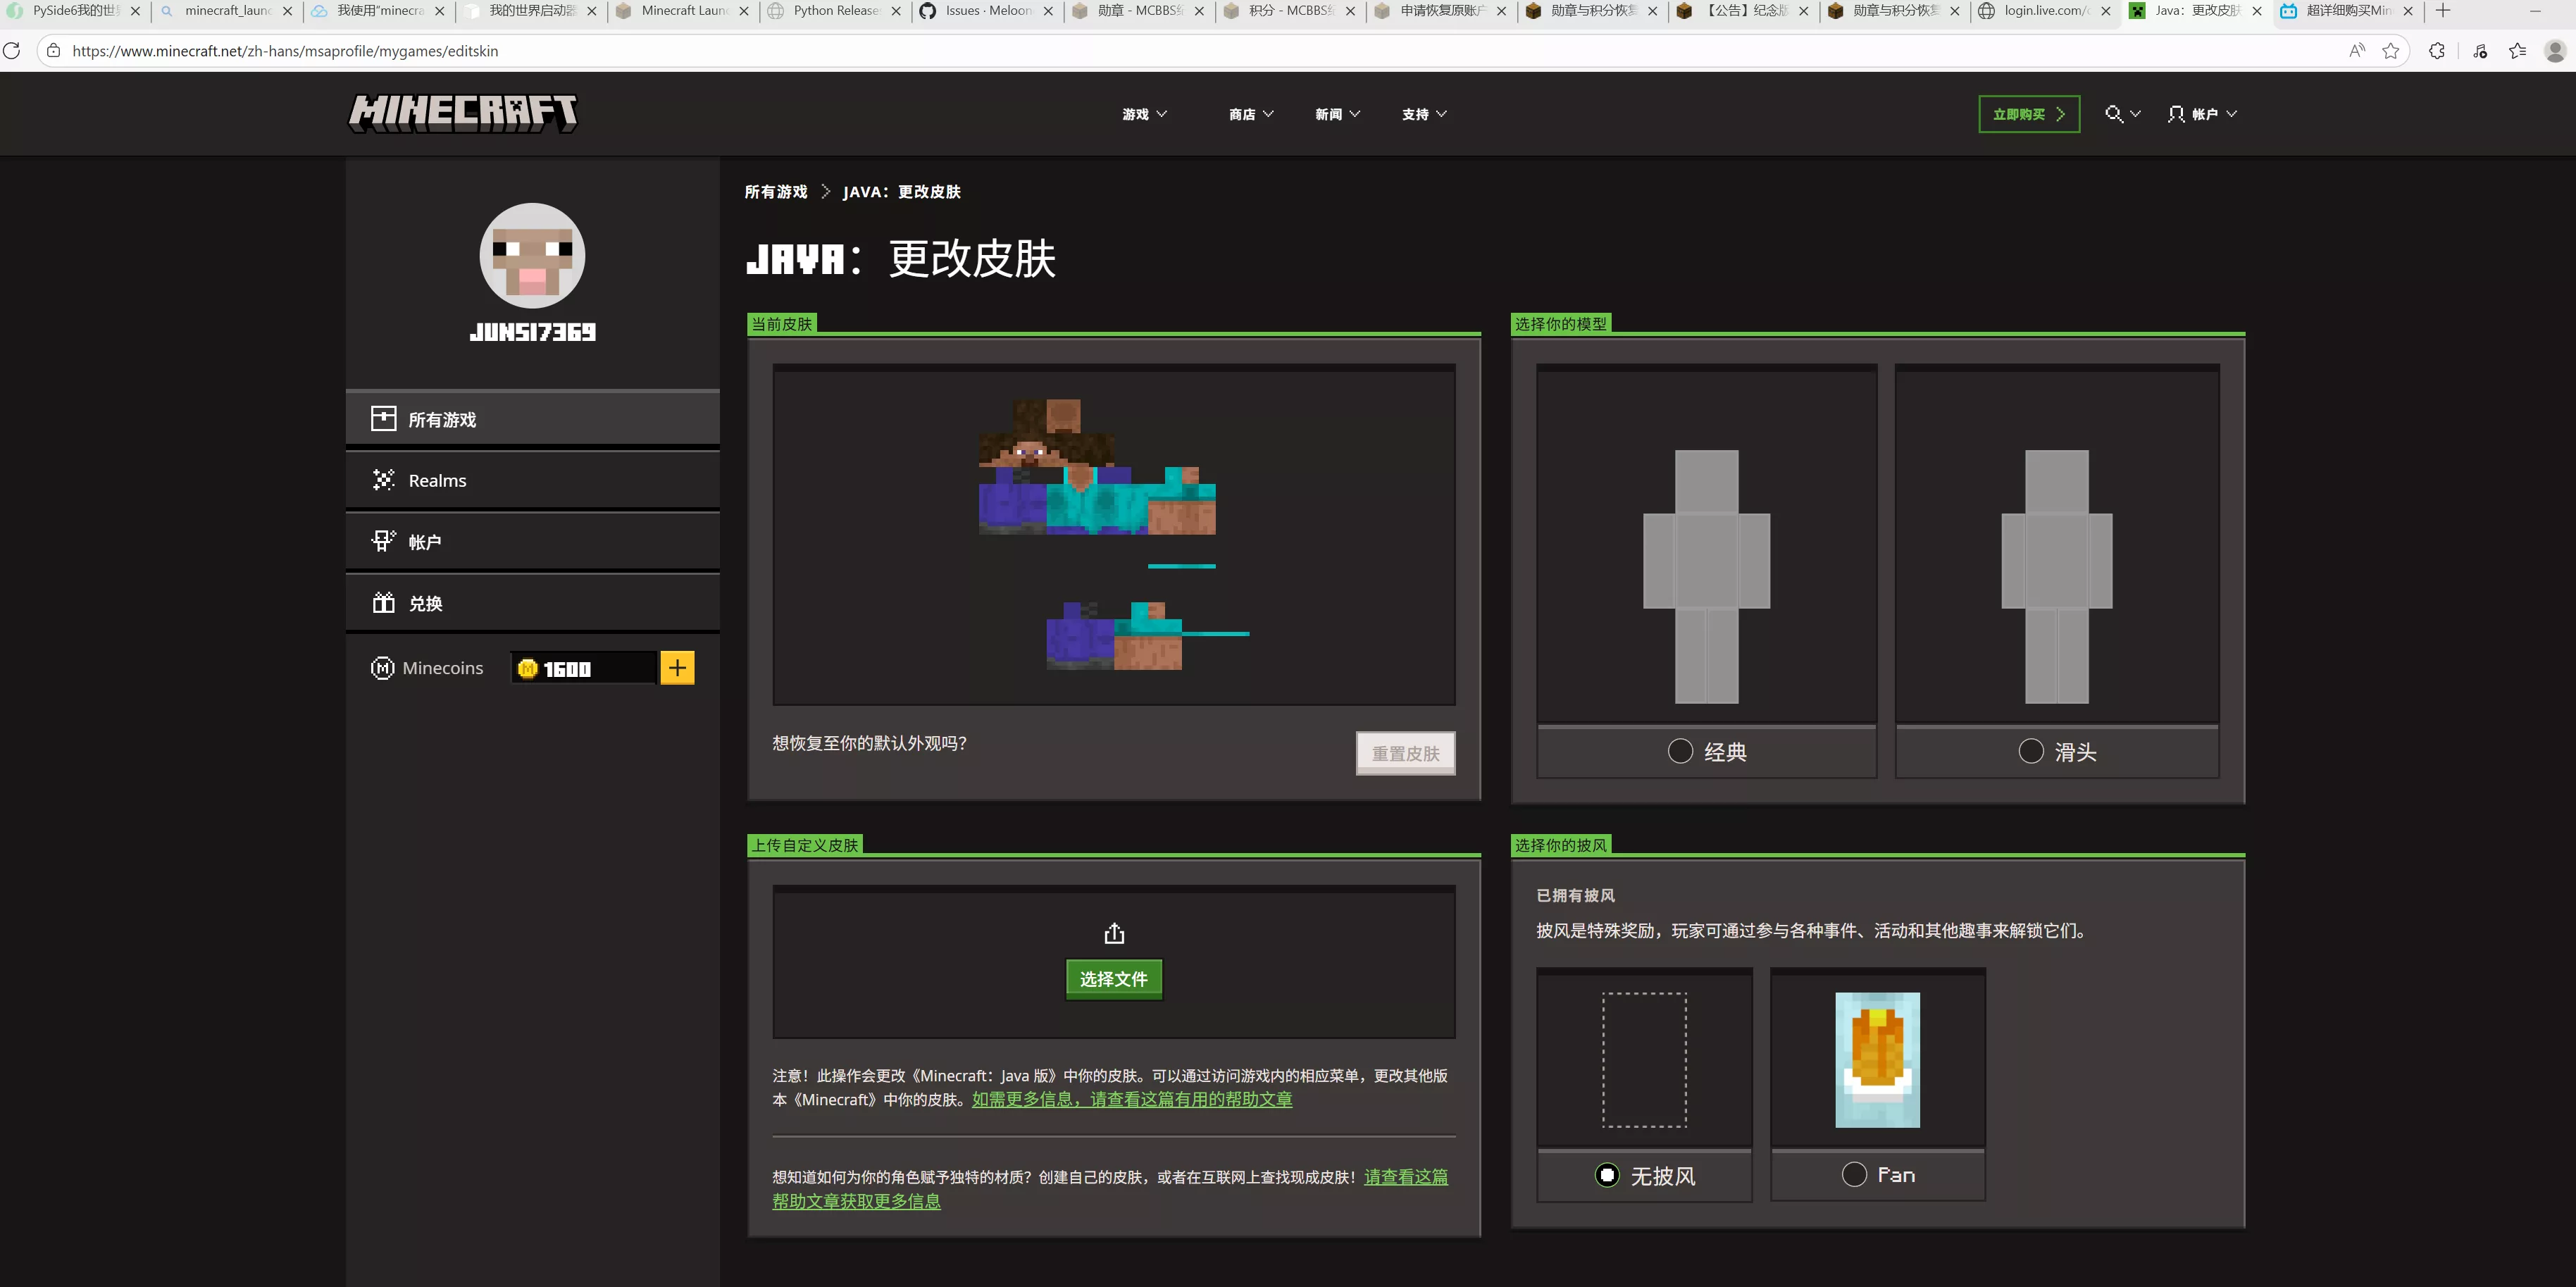Open the search magnifier dropdown

2122,114
